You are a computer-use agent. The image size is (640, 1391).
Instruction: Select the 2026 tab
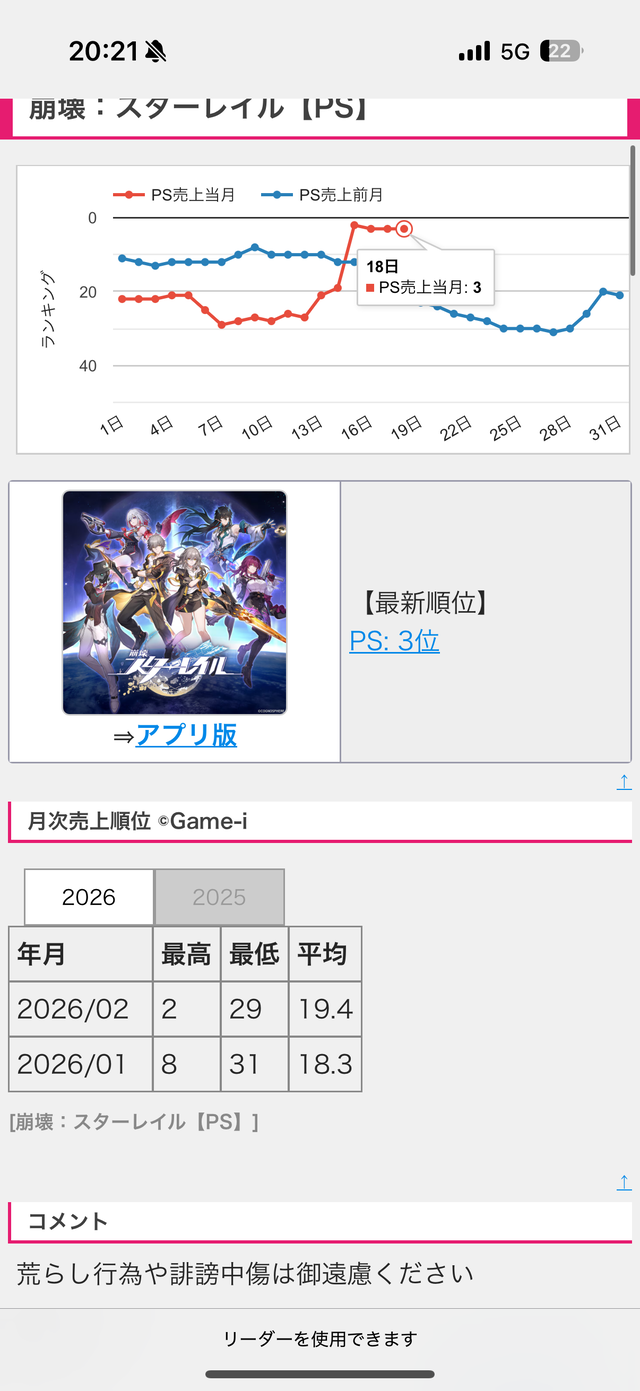89,897
